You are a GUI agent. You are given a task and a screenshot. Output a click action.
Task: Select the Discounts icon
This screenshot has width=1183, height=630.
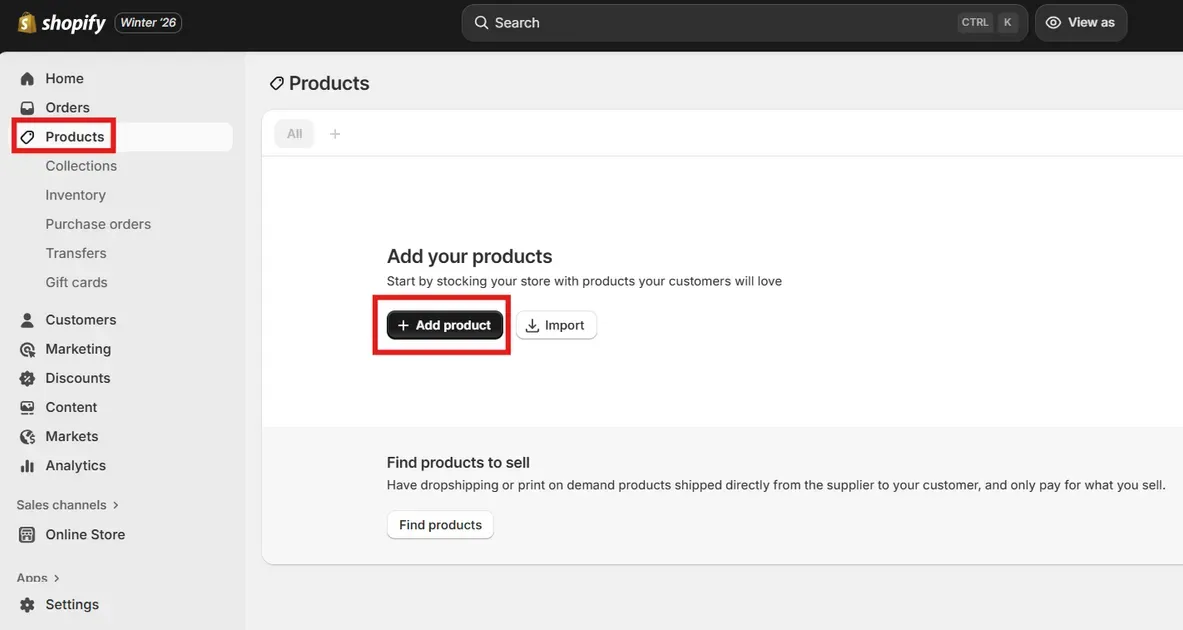[x=26, y=377]
